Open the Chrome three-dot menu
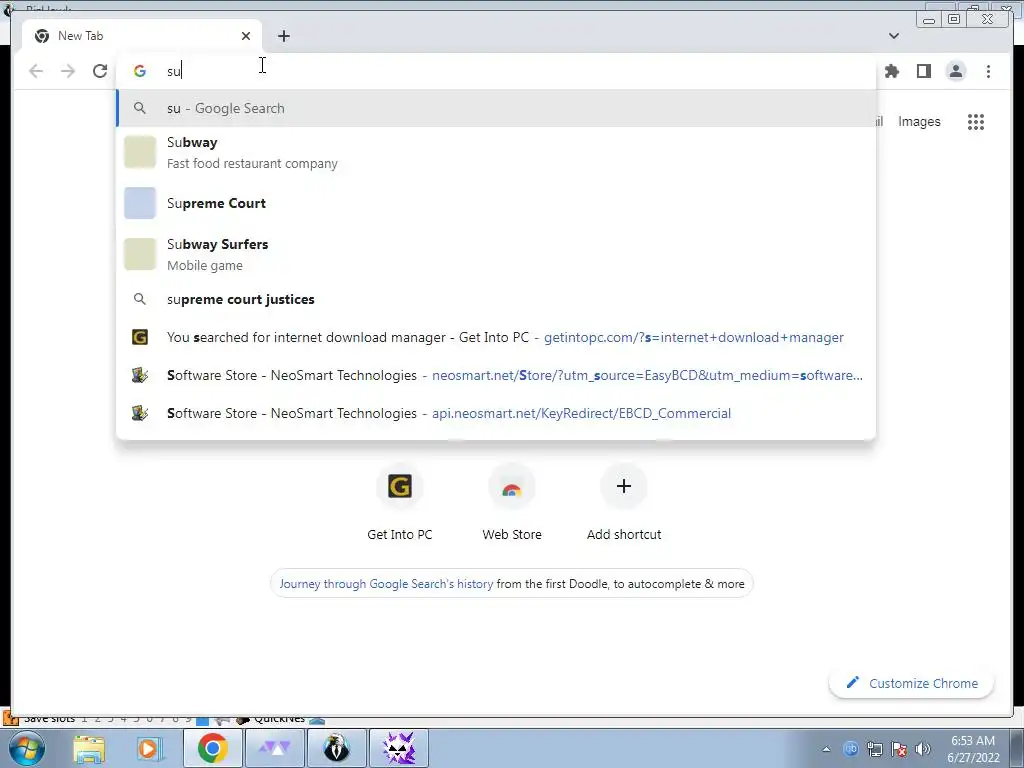 tap(988, 71)
